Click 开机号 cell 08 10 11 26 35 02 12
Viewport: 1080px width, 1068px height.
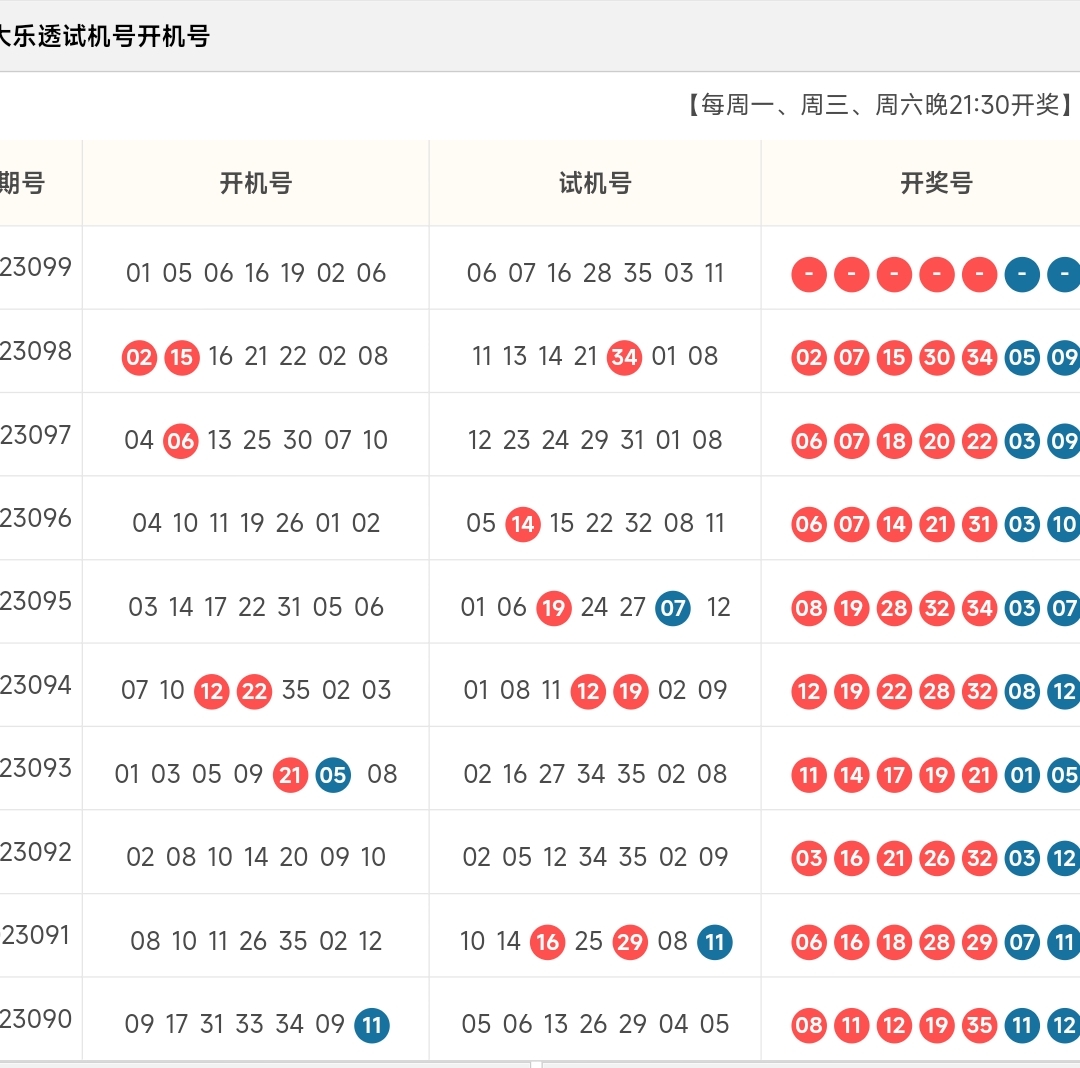coord(256,941)
